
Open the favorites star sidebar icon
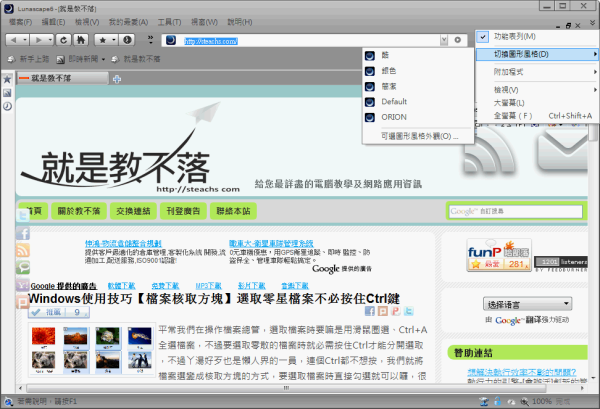click(7, 77)
